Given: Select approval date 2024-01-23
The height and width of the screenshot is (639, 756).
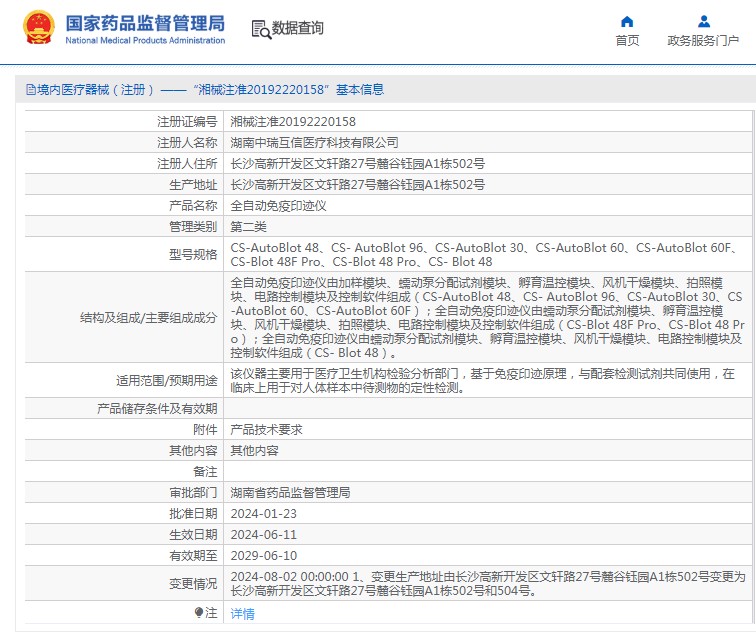Looking at the screenshot, I should (264, 514).
